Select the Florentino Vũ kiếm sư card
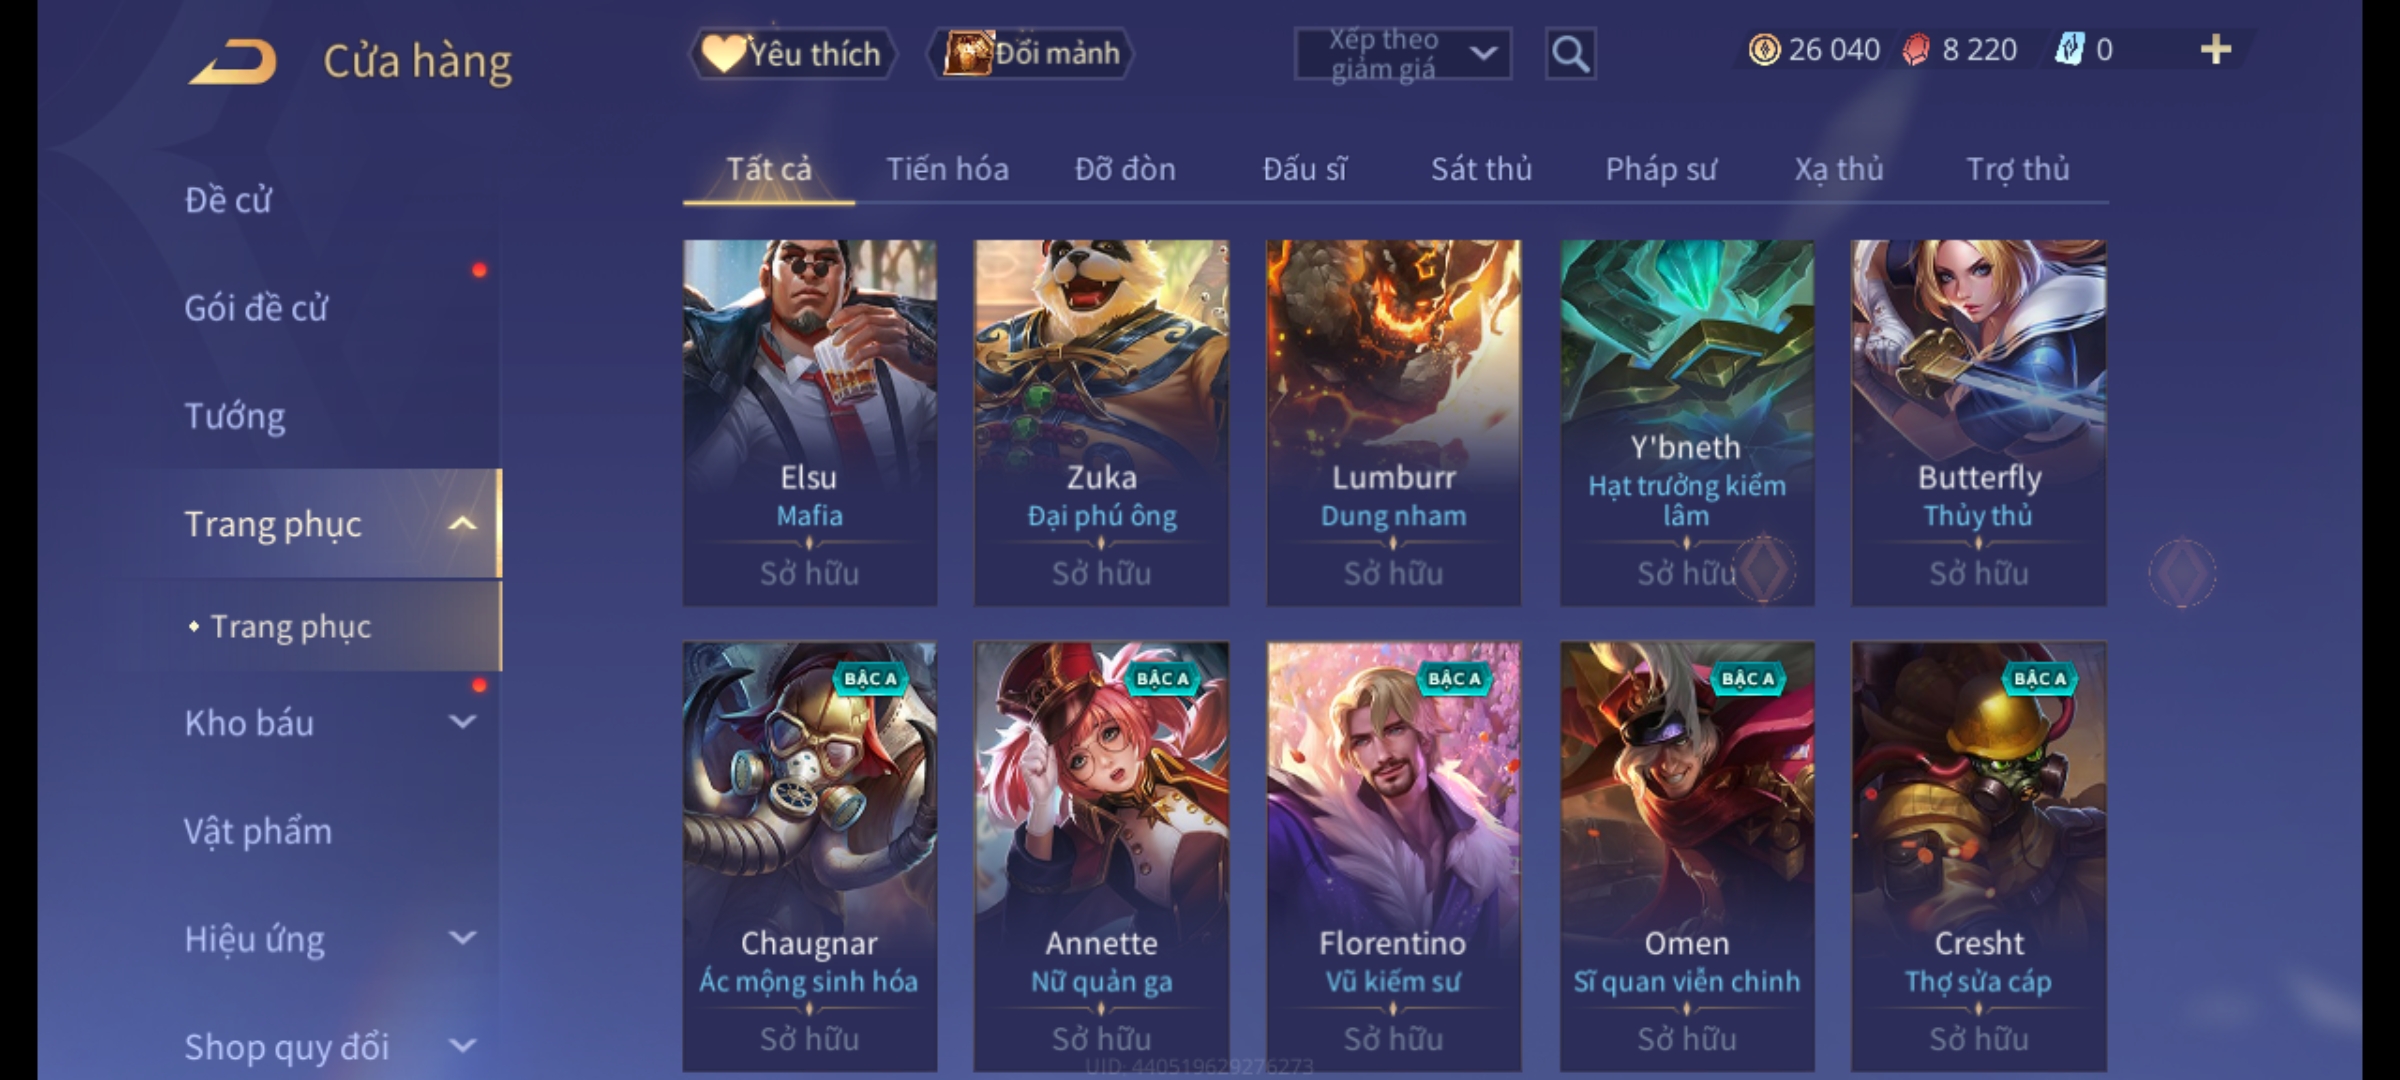This screenshot has height=1080, width=2400. click(x=1393, y=856)
